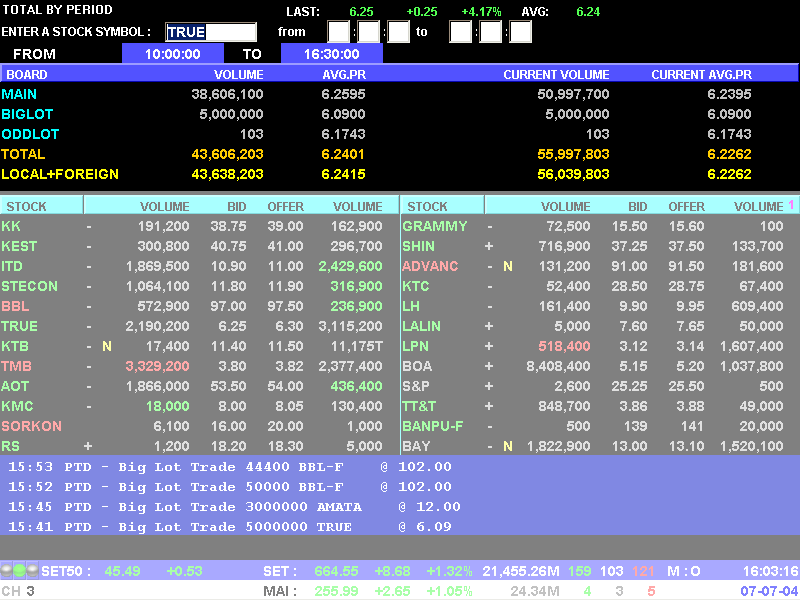Screen dimensions: 800x600
Task: Select stock BBL in the quote list
Action: pos(15,306)
